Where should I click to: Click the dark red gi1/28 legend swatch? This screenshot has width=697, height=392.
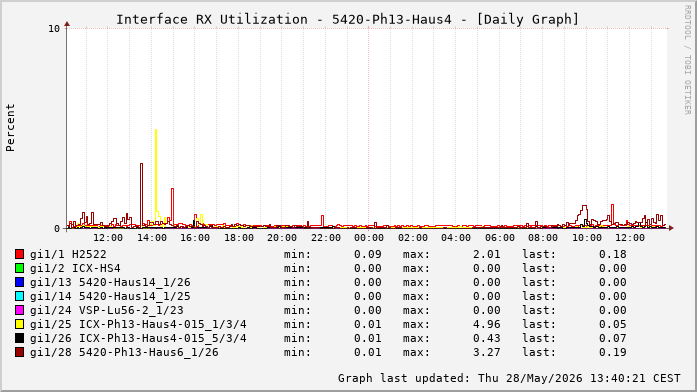click(x=19, y=352)
